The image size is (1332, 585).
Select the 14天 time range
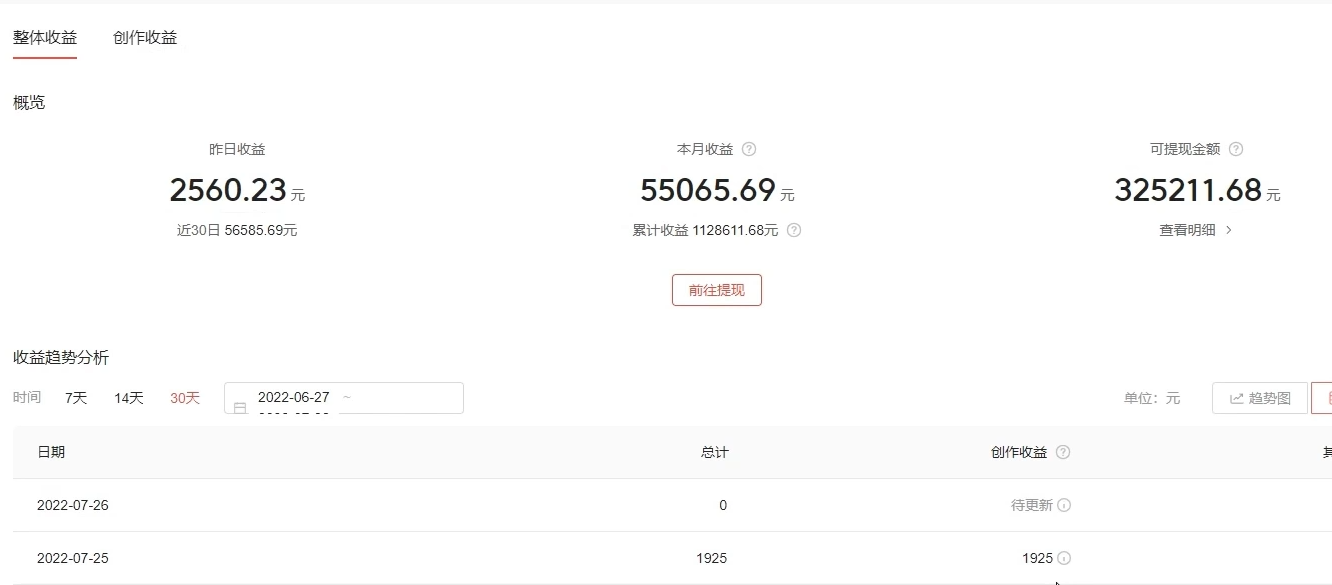tap(129, 398)
